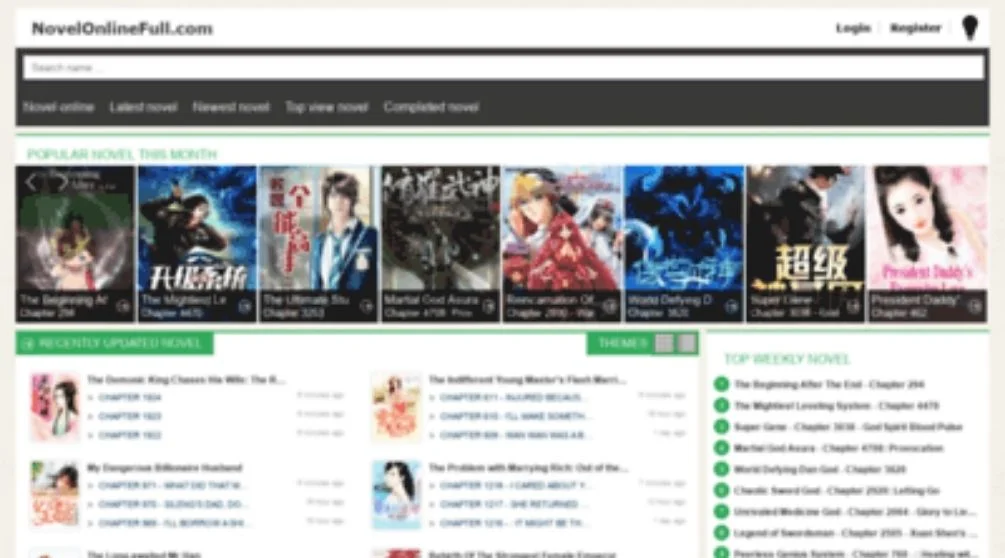The width and height of the screenshot is (1005, 558).
Task: Click the round arrow icon on Super Gene card
Action: 853,307
